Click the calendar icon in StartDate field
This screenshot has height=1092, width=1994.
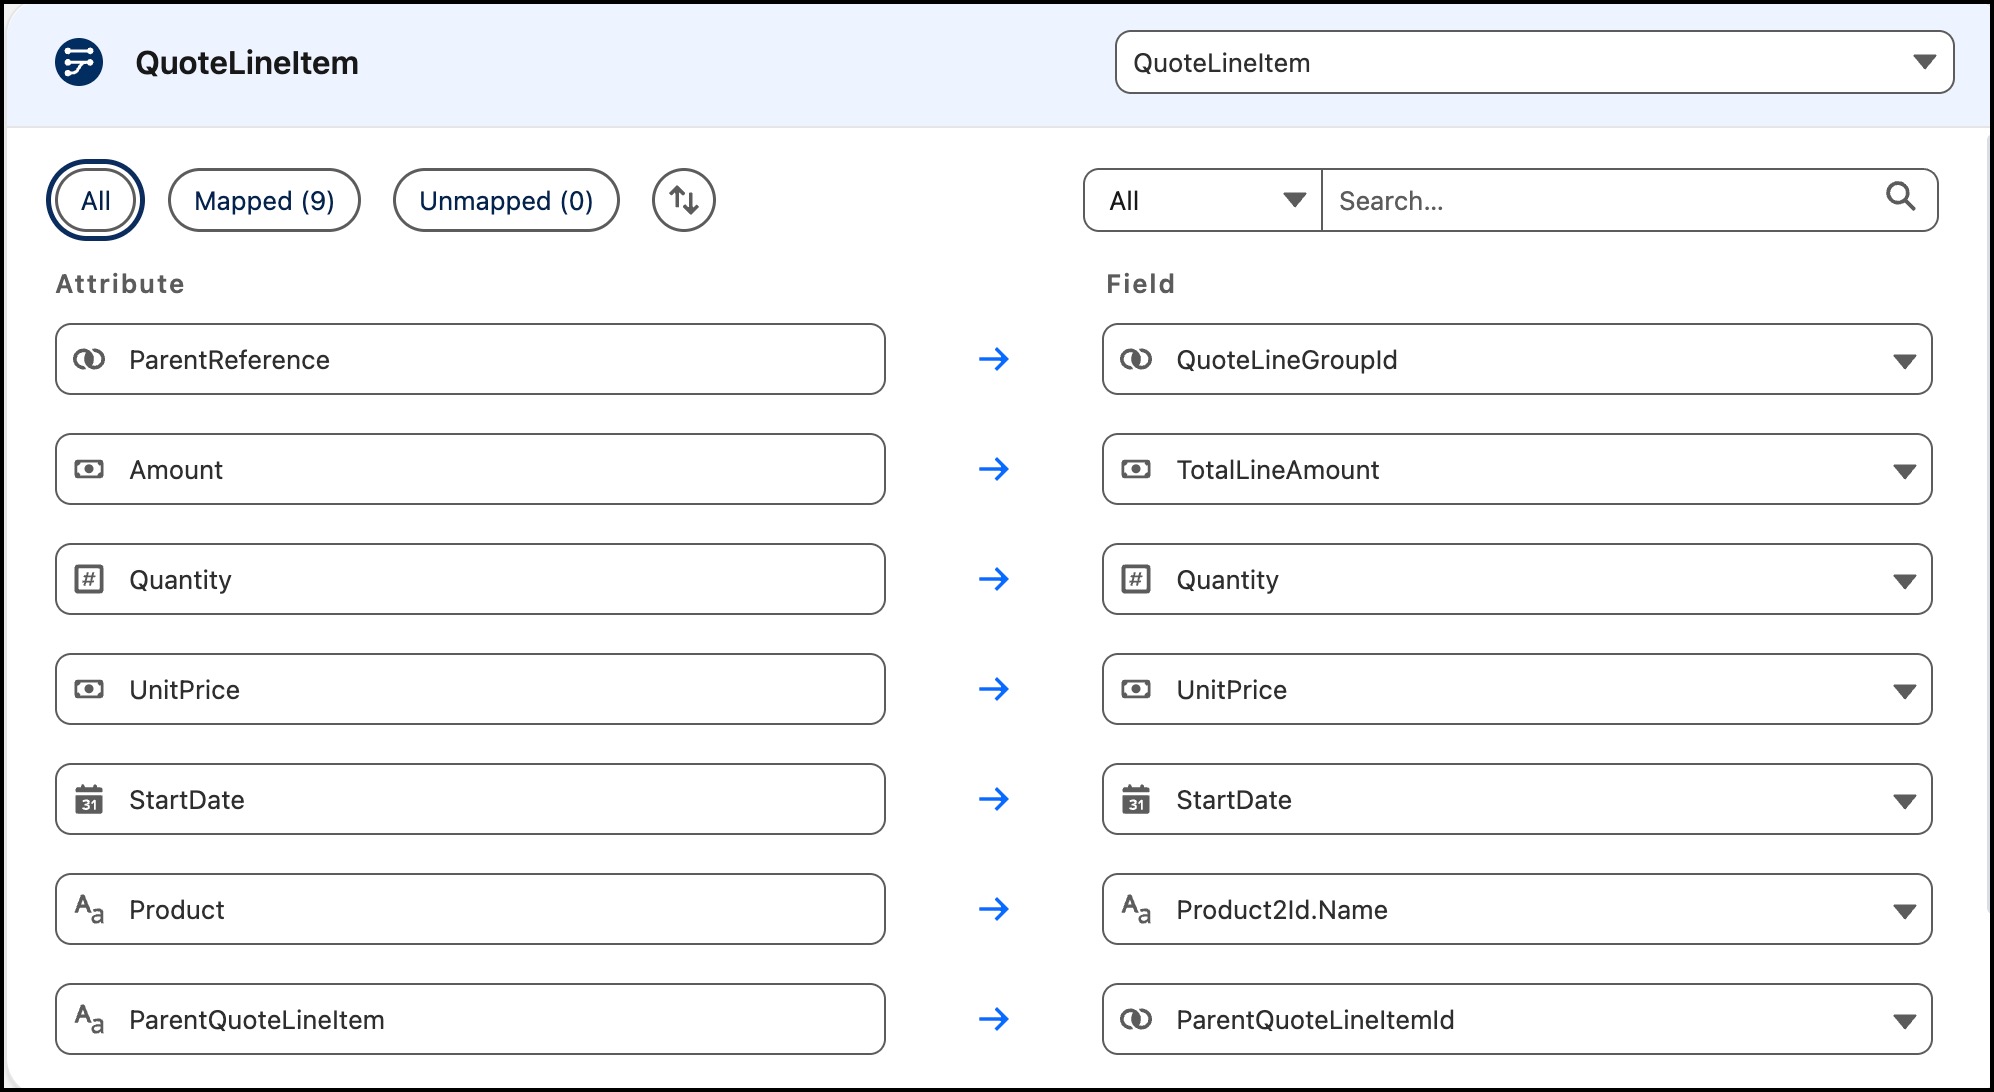coord(1136,799)
